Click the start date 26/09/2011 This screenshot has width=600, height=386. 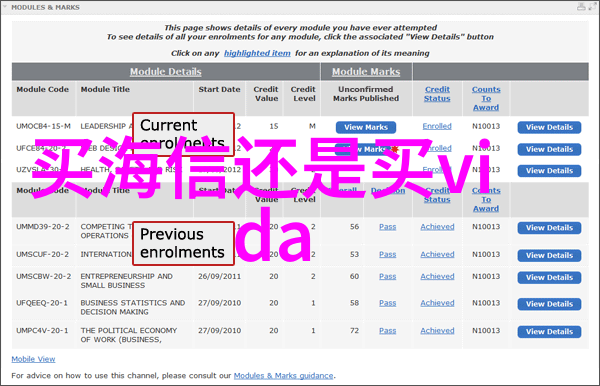(219, 276)
